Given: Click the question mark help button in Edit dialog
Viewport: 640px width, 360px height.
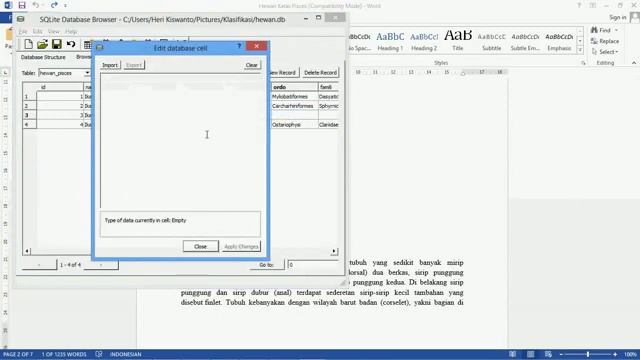Looking at the screenshot, I should 239,46.
